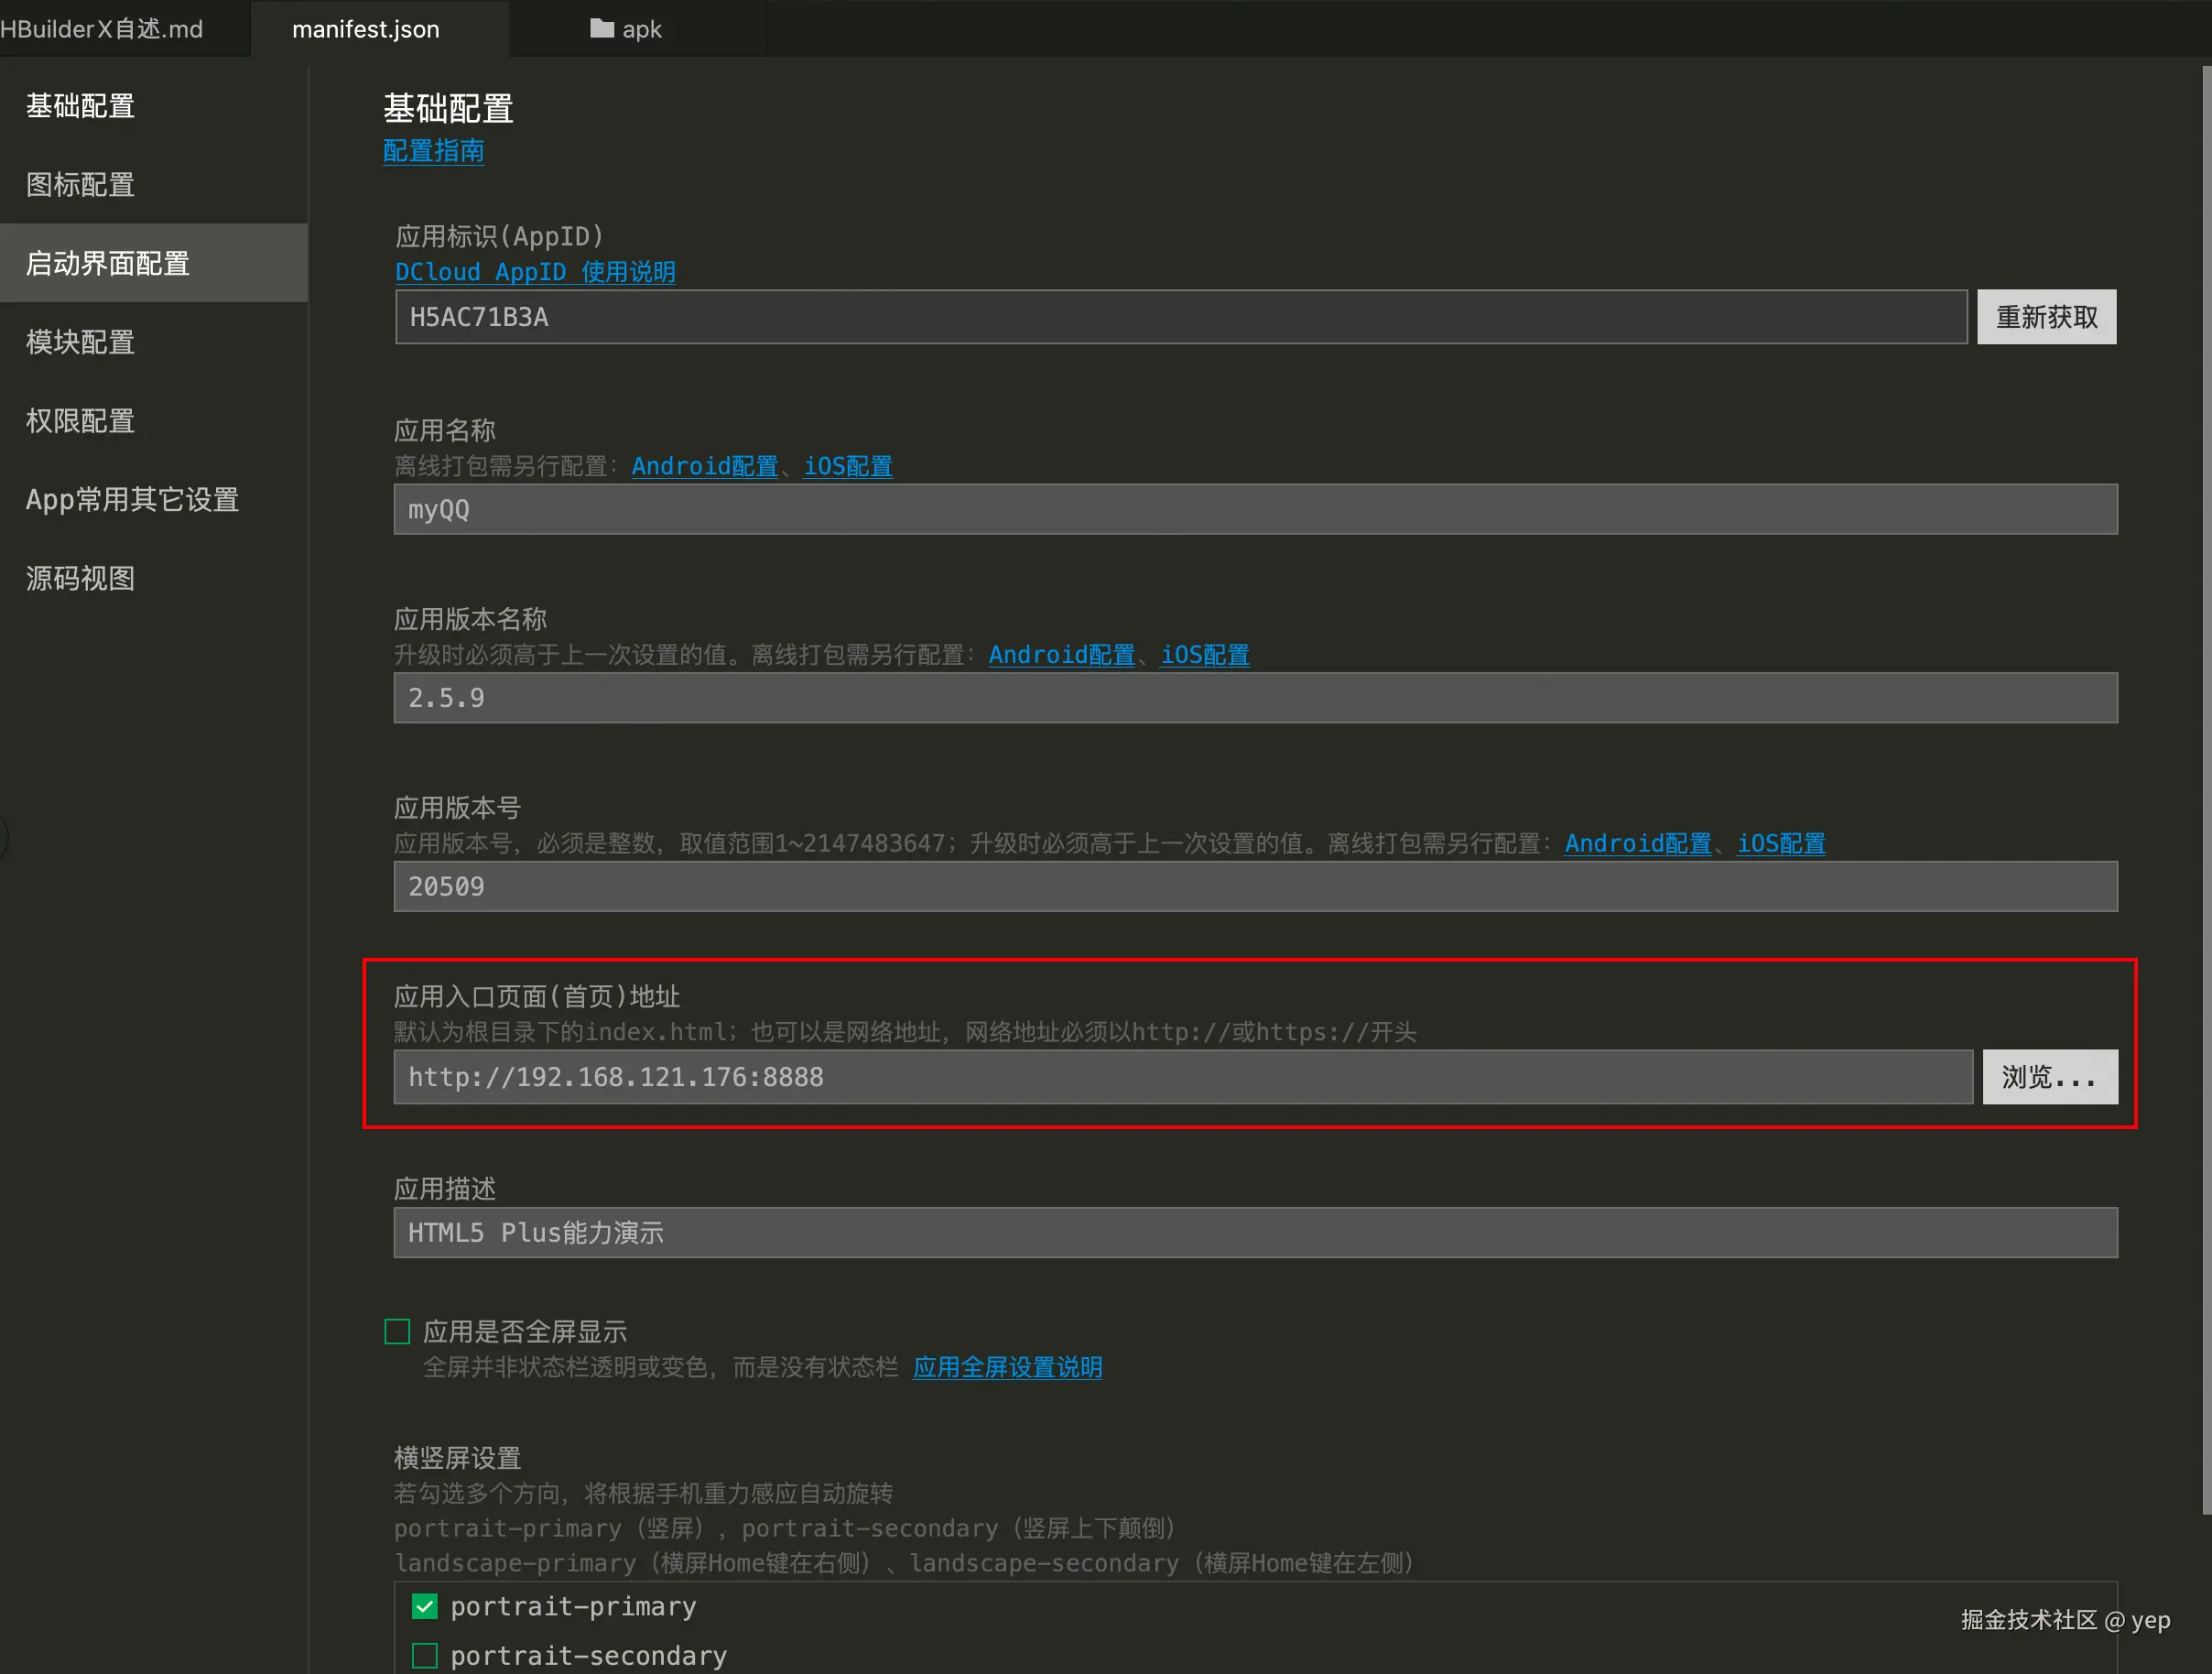Viewport: 2212px width, 1674px height.
Task: Open 应用全屏设置说明 link
Action: tap(1007, 1367)
